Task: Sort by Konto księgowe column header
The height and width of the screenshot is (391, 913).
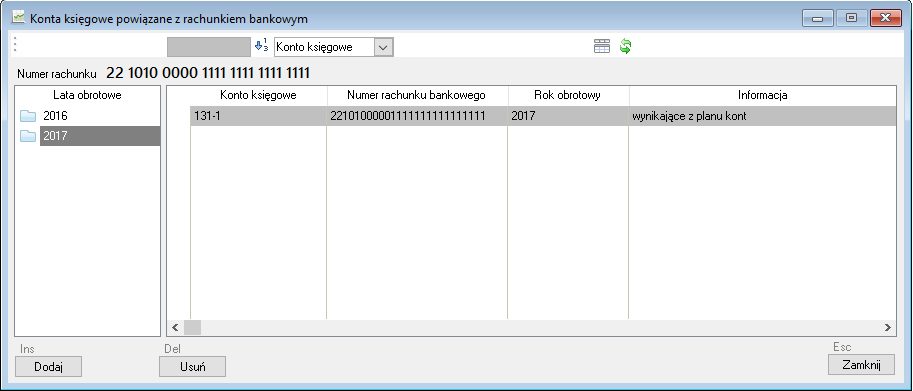Action: [x=259, y=95]
